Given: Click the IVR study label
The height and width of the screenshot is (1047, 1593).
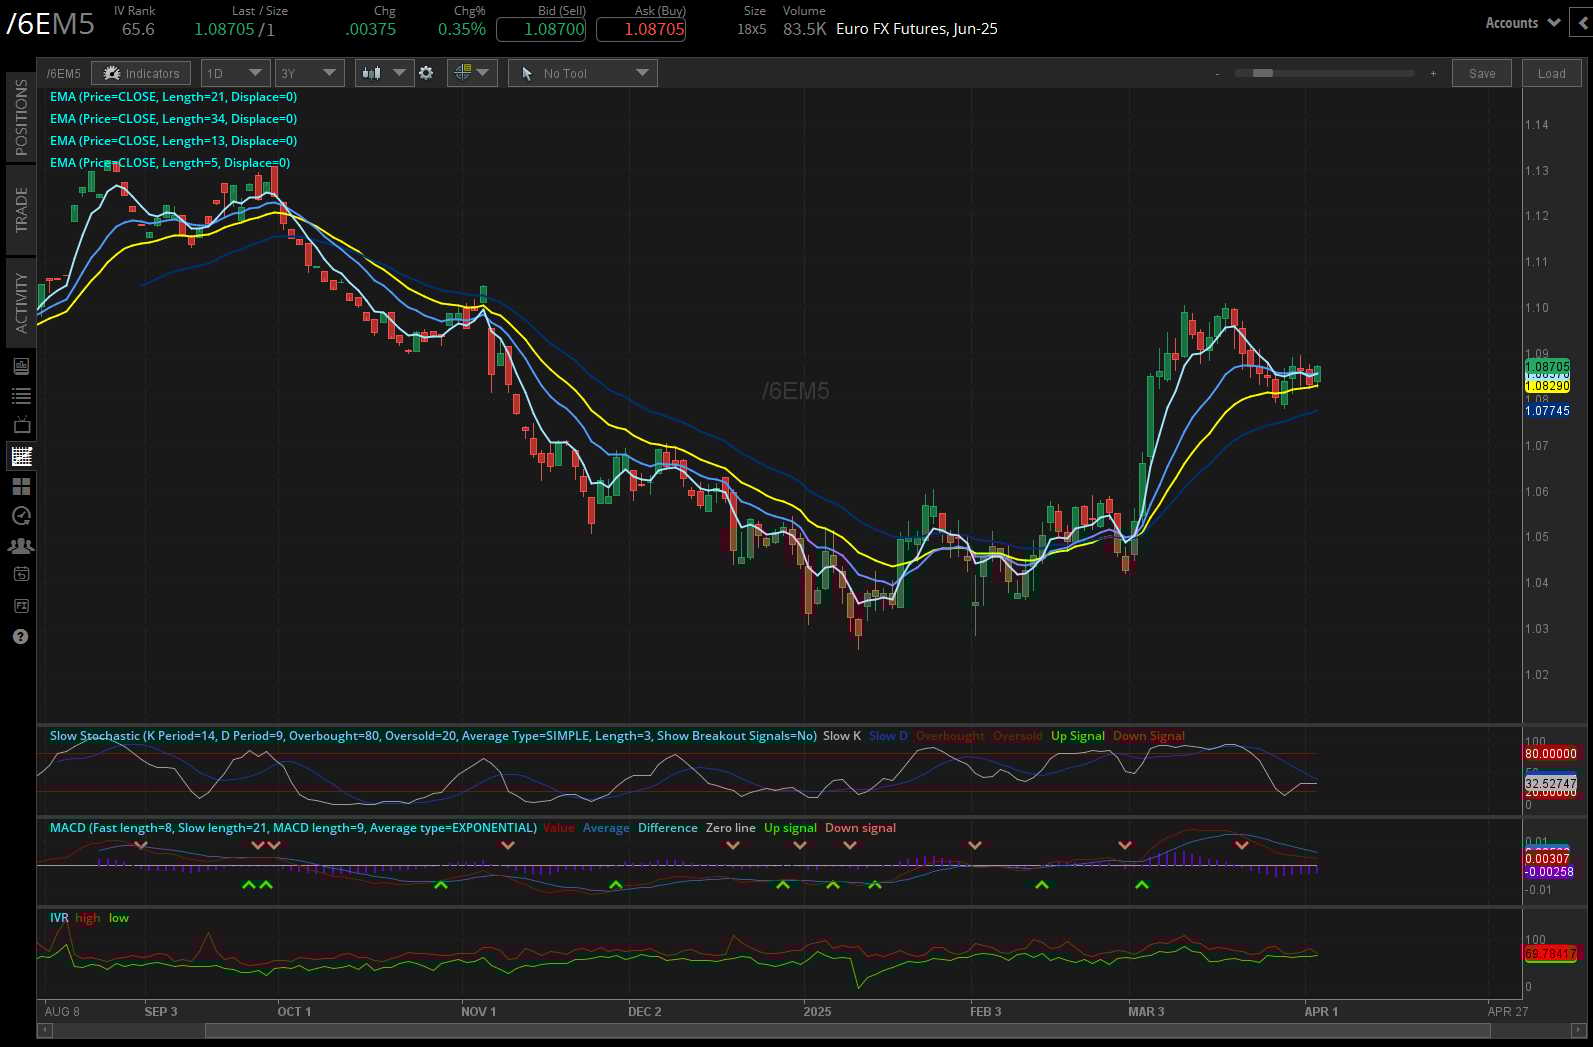Looking at the screenshot, I should (59, 918).
